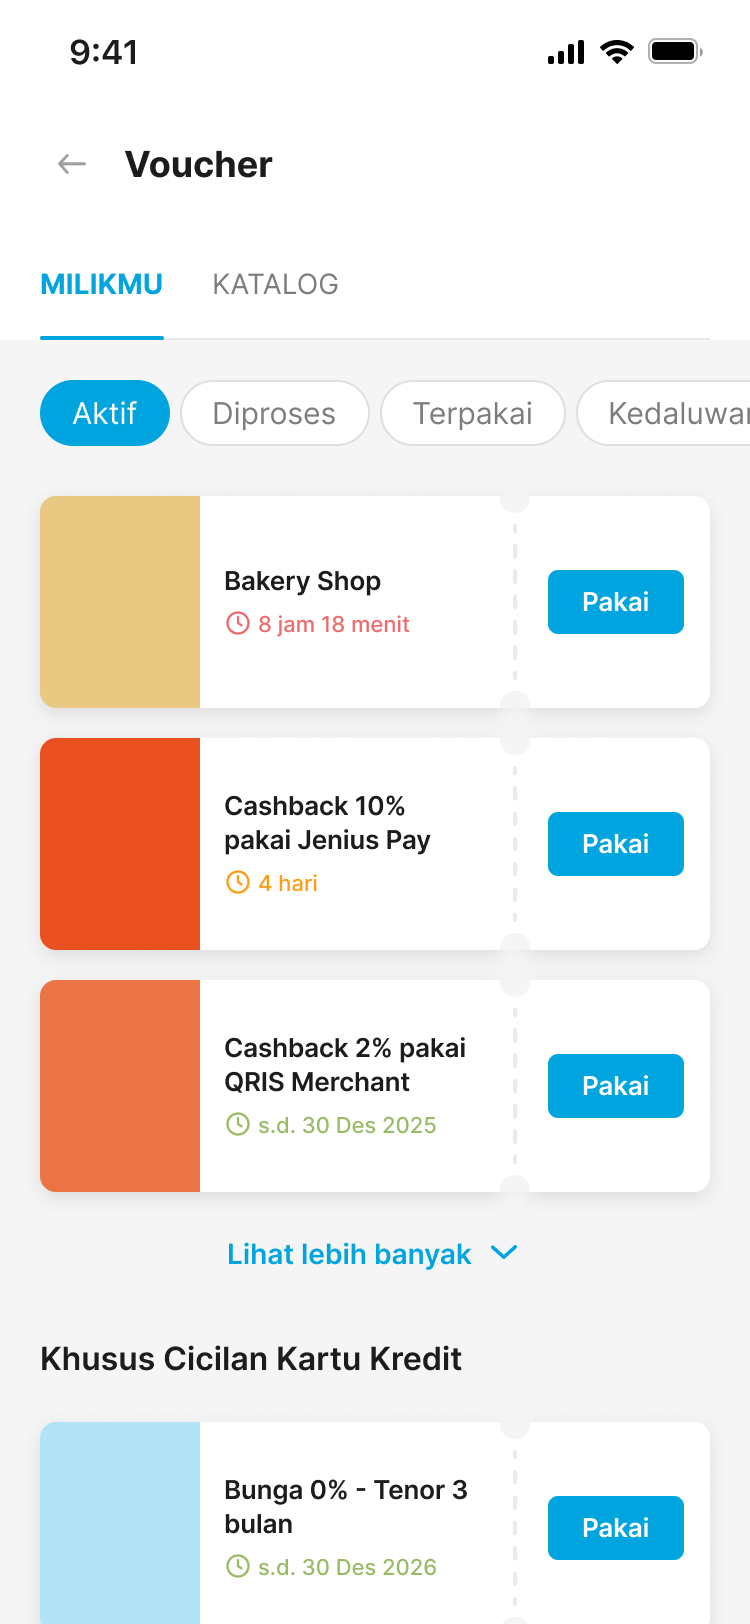Tap the battery status icon
This screenshot has width=750, height=1624.
tap(675, 51)
